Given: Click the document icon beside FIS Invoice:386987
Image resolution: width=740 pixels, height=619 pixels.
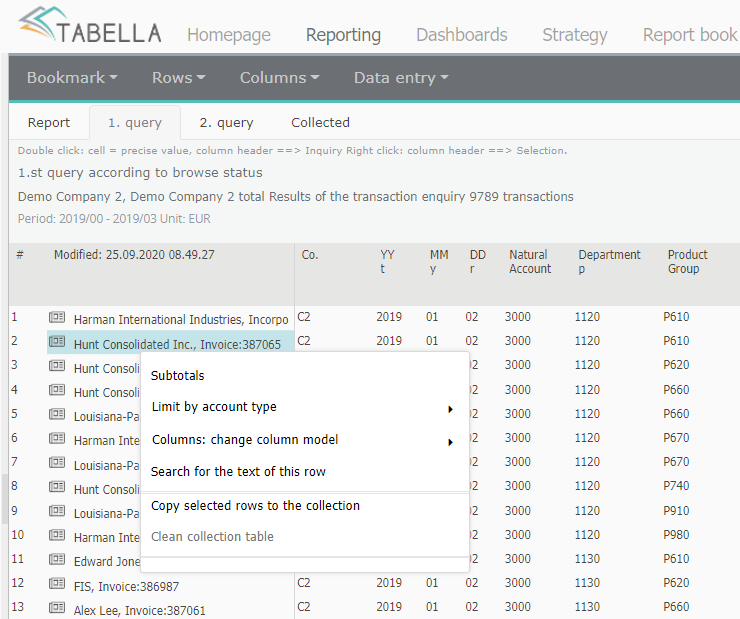Looking at the screenshot, I should [x=57, y=583].
